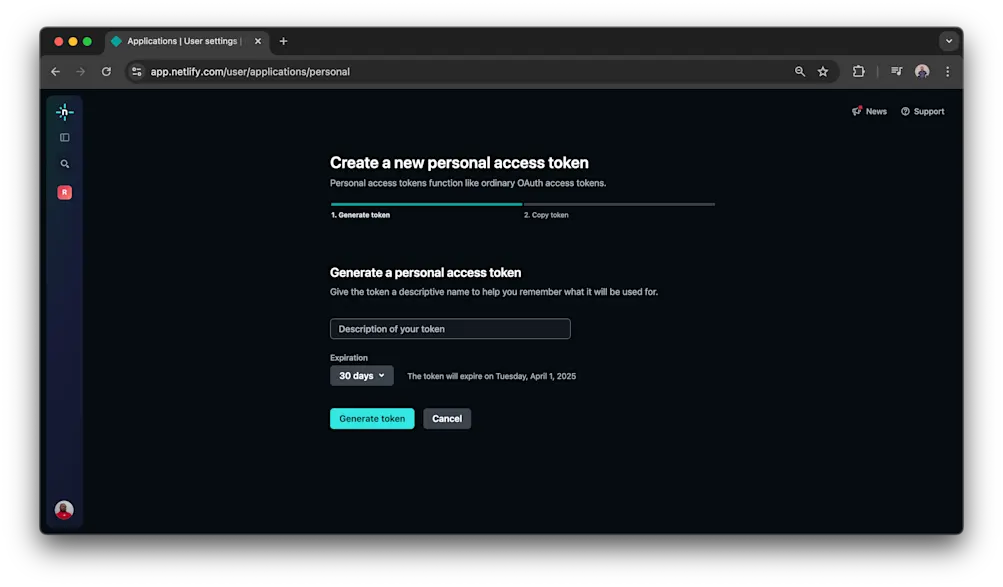The height and width of the screenshot is (587, 1003).
Task: Open the Chrome three-dot menu
Action: [x=947, y=71]
